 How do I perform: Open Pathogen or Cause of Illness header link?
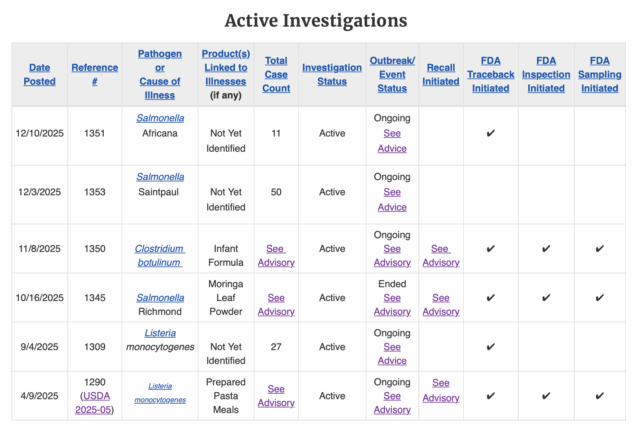pyautogui.click(x=159, y=73)
